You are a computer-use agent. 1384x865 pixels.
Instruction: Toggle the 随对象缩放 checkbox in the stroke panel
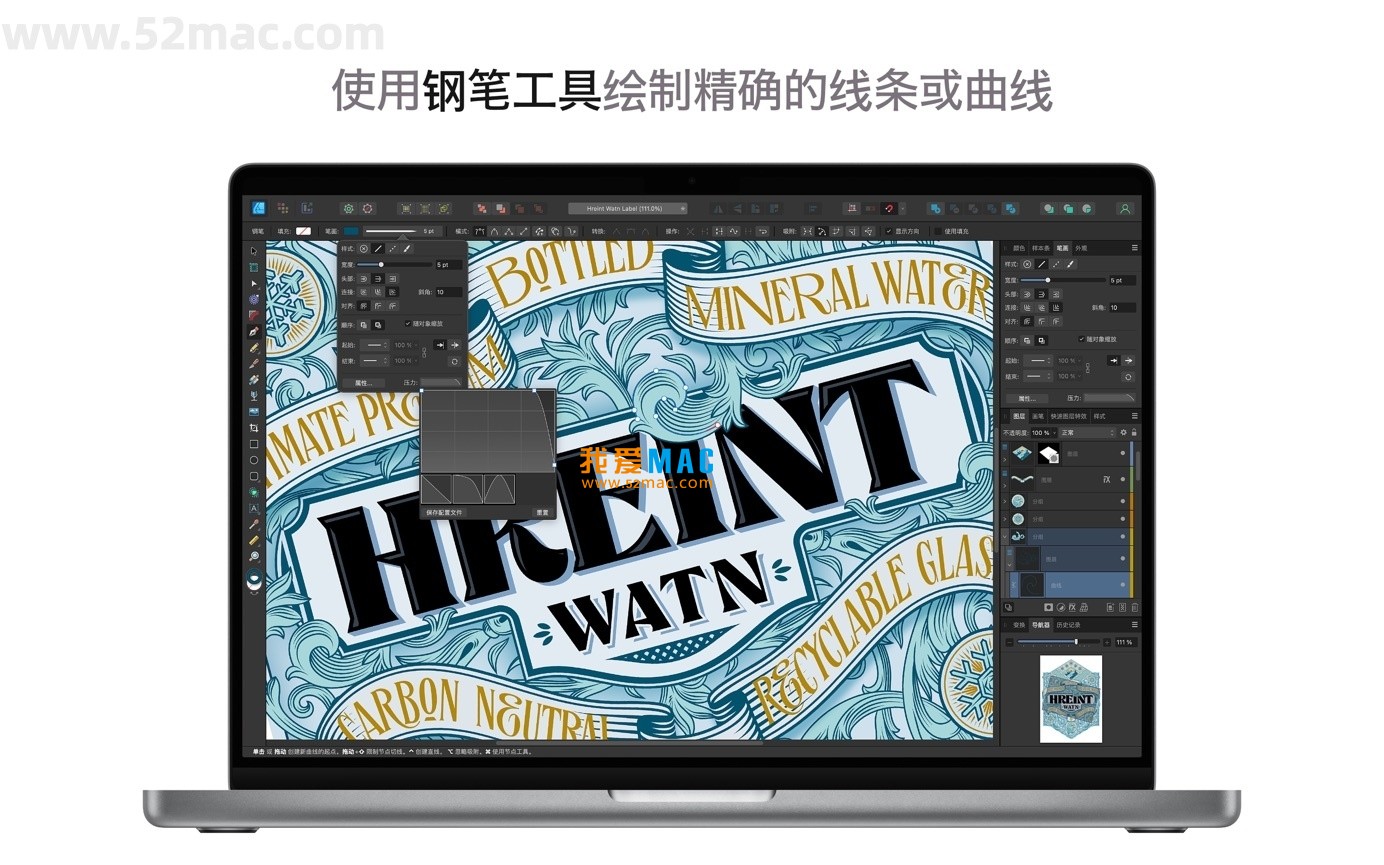coord(407,323)
